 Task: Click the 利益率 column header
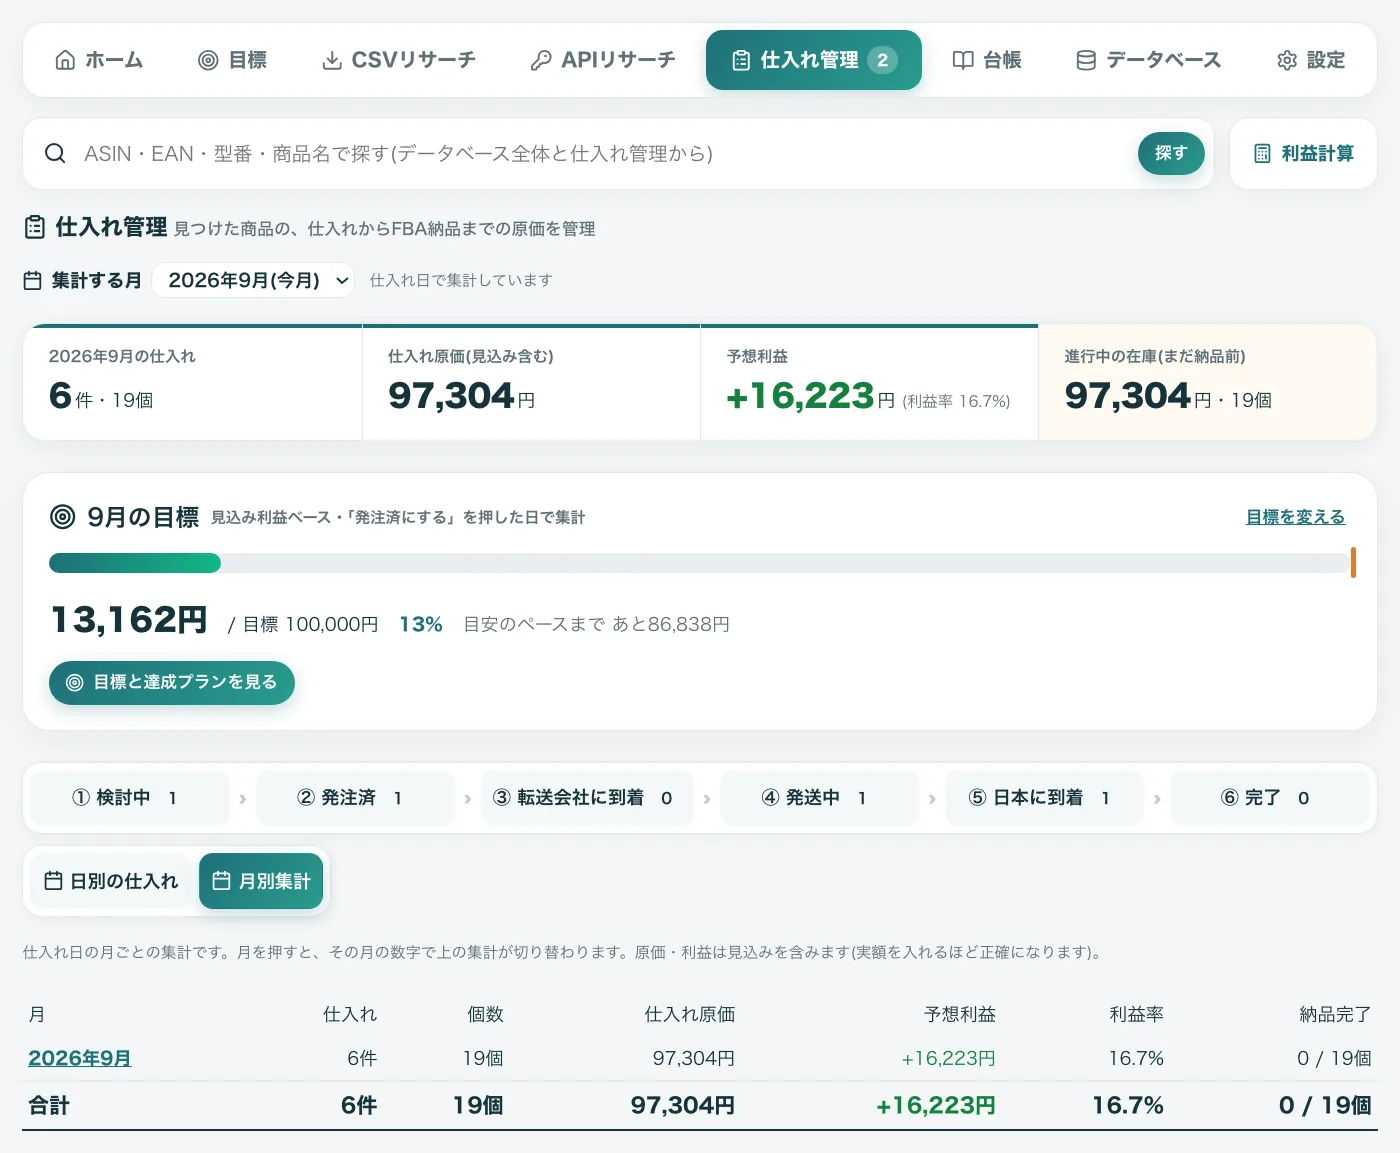click(1136, 1014)
